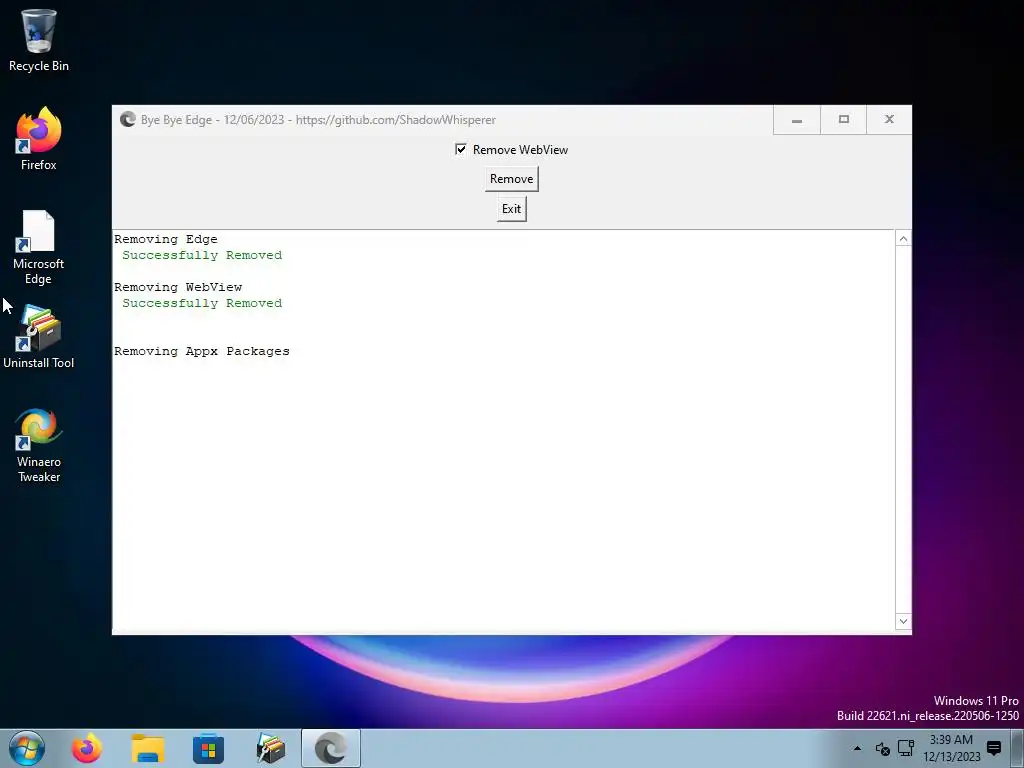Select the Firefox desktop shortcut
Screen dimensions: 1024x768
[39, 139]
